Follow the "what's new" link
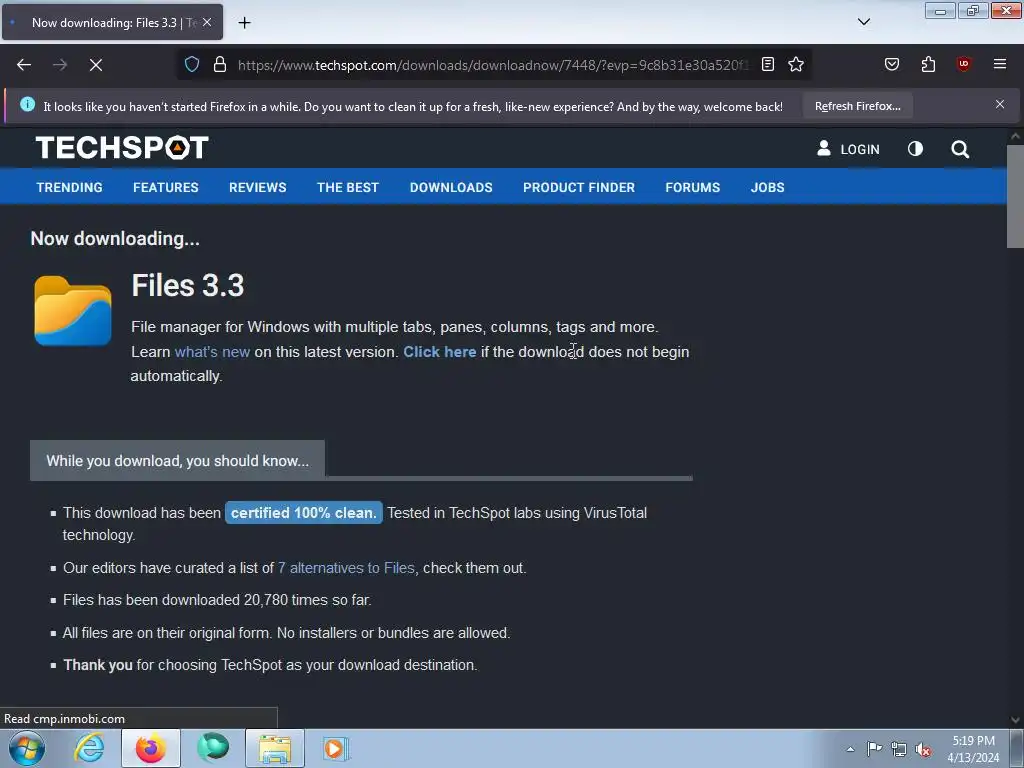Viewport: 1024px width, 768px height. (212, 352)
